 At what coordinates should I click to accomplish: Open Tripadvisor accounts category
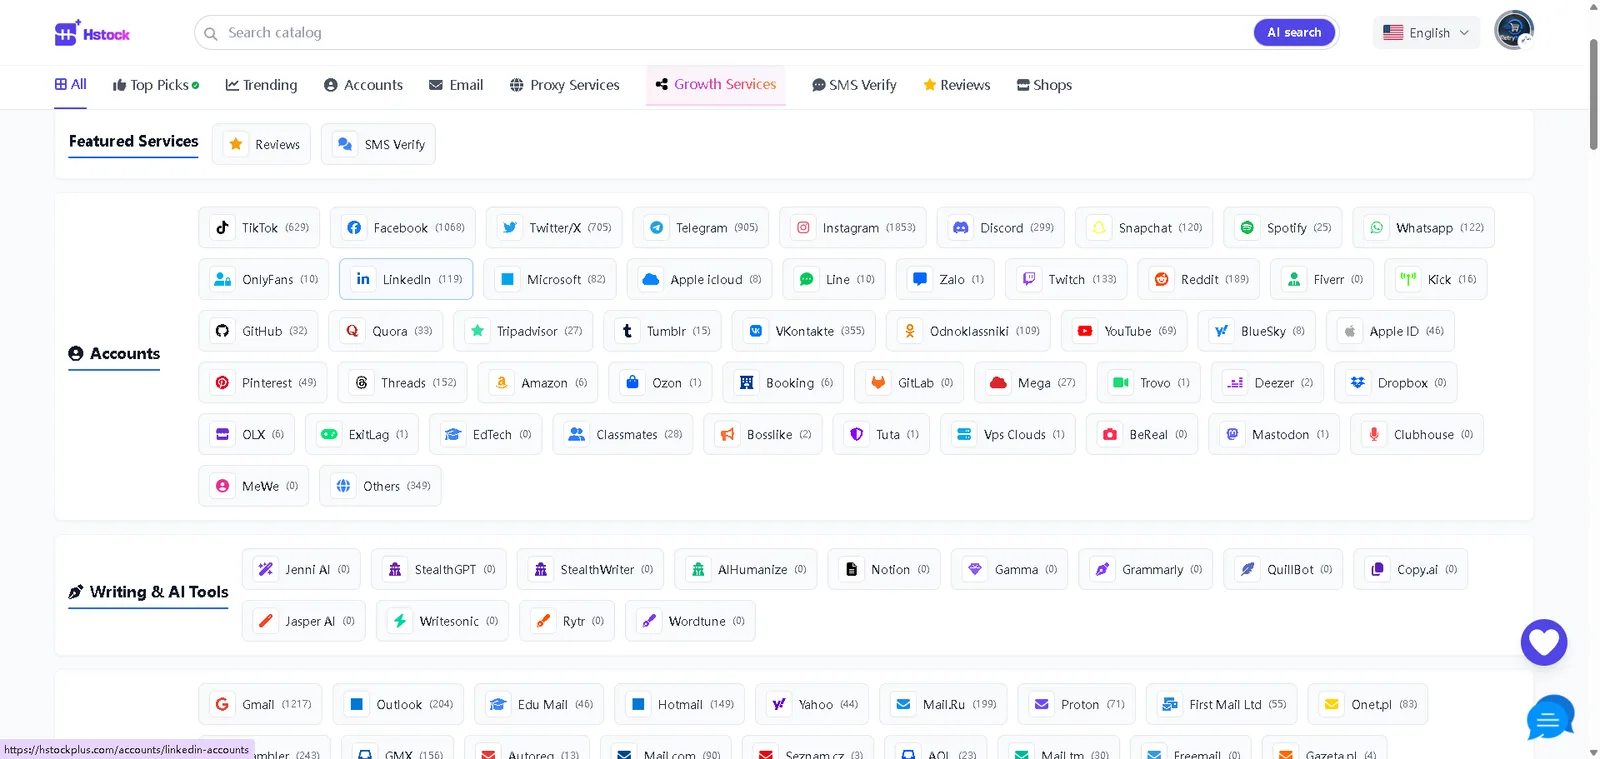(x=523, y=331)
